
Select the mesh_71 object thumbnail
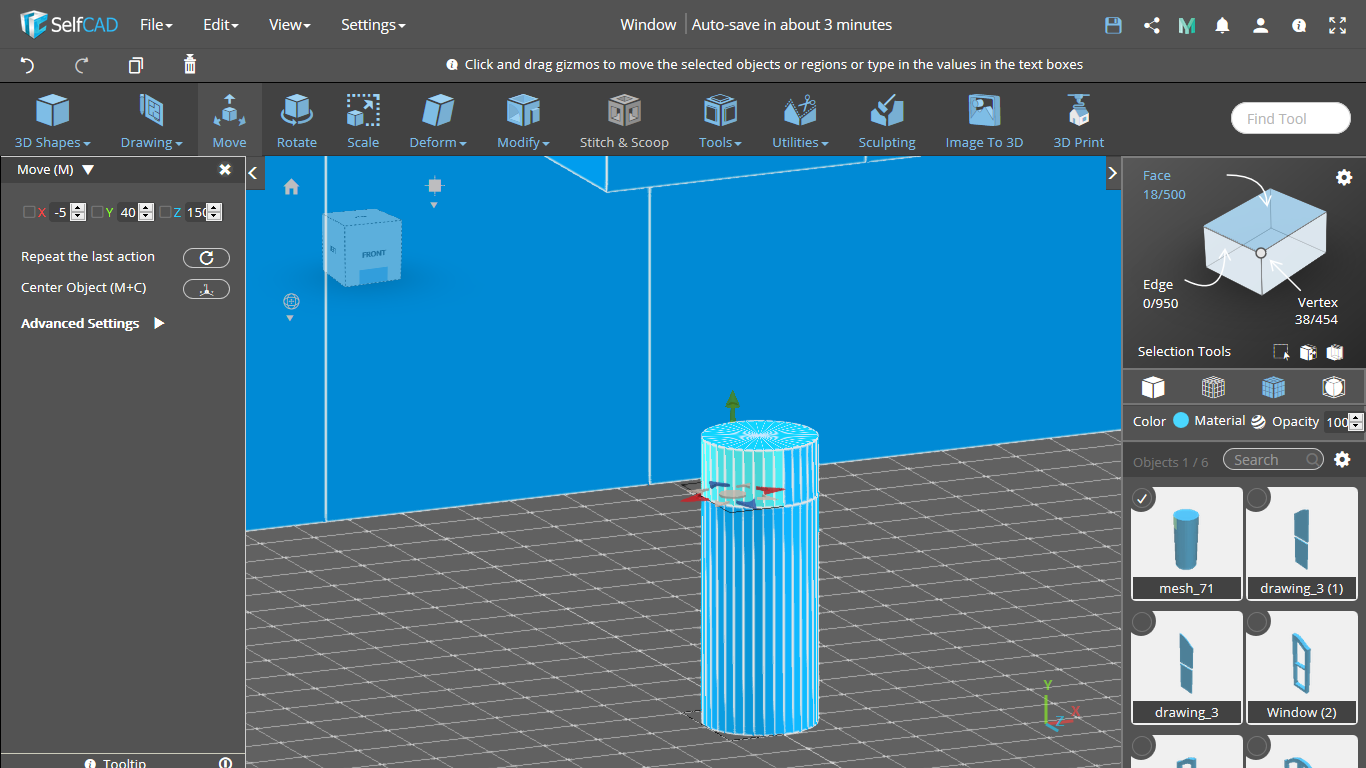point(1187,543)
